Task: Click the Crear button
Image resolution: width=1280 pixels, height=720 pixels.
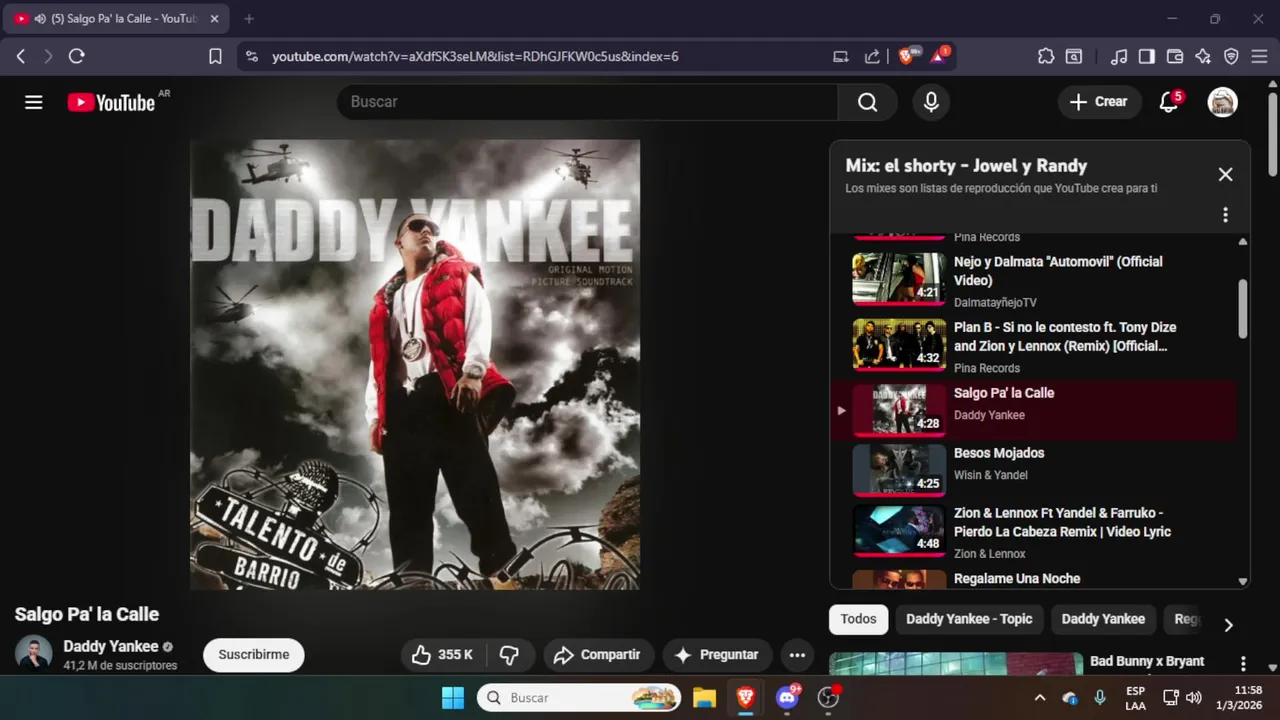Action: (x=1099, y=101)
